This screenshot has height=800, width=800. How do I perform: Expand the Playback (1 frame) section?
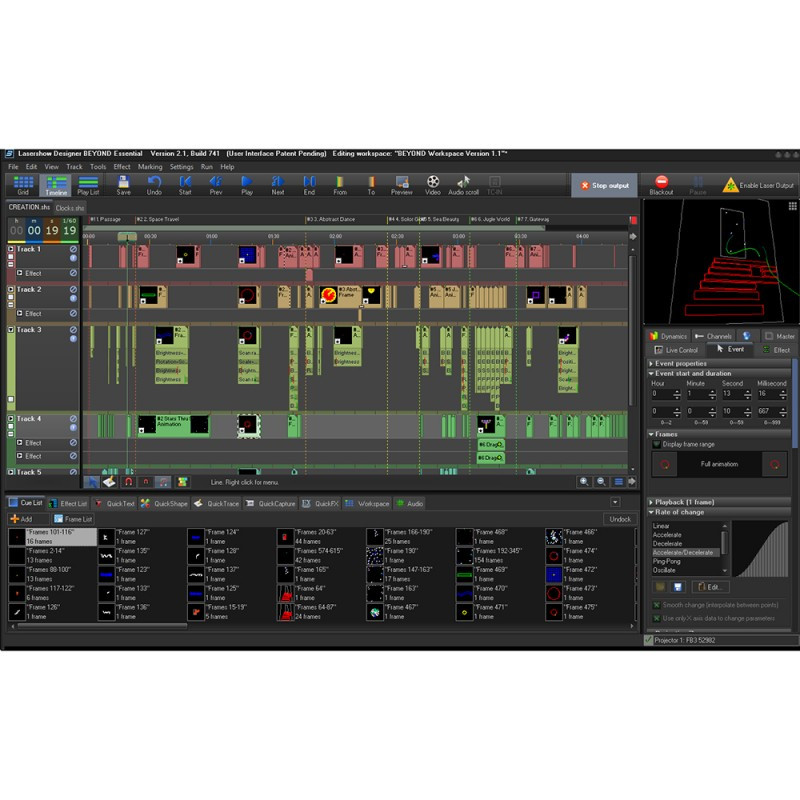651,501
